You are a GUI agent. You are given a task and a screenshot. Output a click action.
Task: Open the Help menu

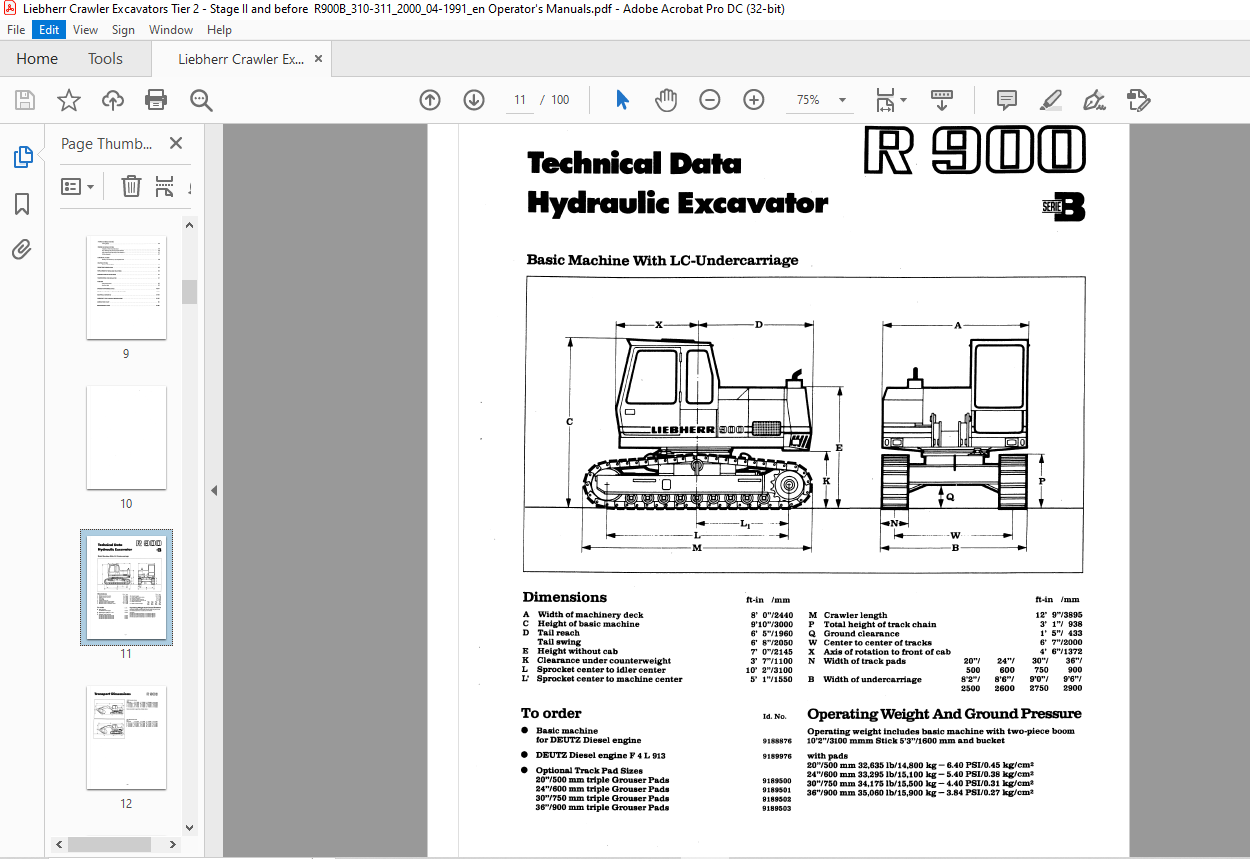pyautogui.click(x=219, y=30)
